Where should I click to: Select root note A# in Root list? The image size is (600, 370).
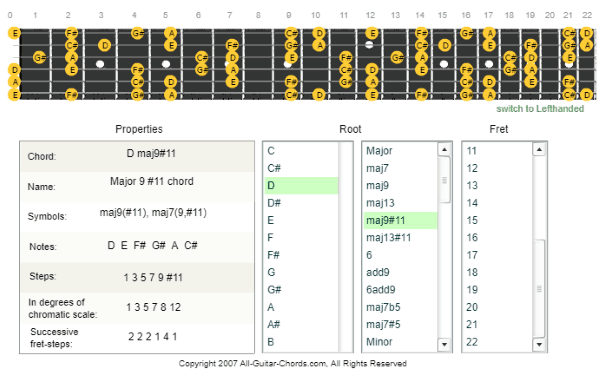pos(301,324)
